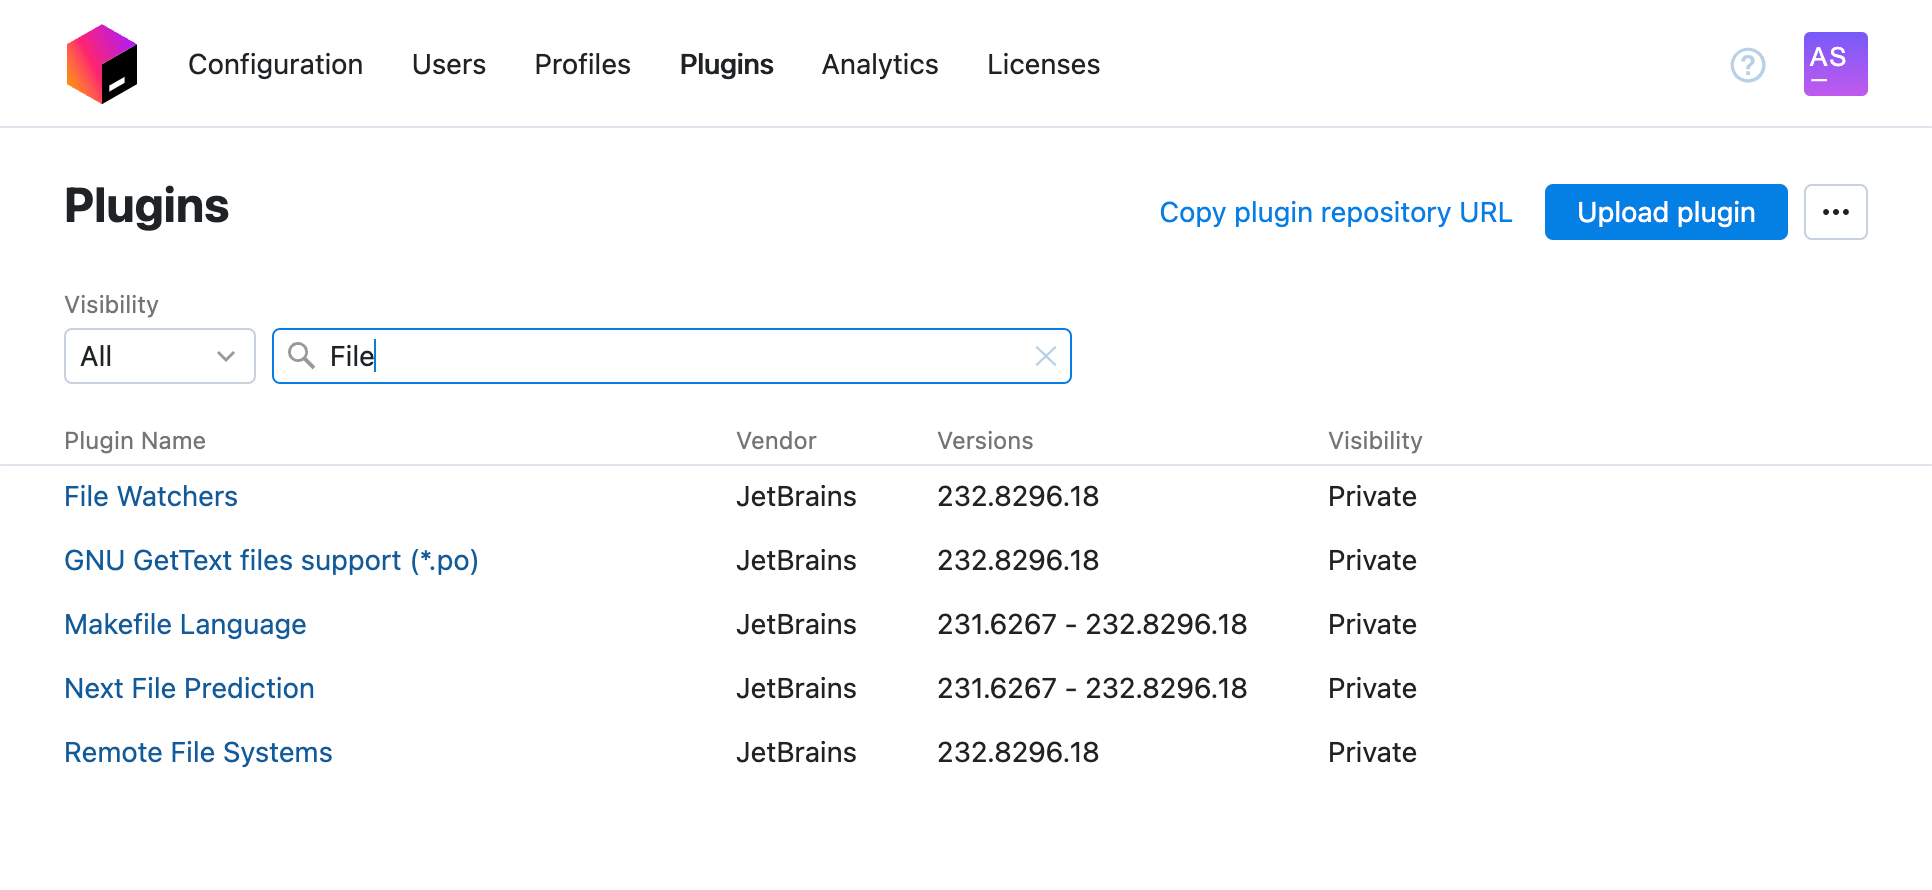The height and width of the screenshot is (890, 1932).
Task: Click the Upload plugin button
Action: (x=1666, y=212)
